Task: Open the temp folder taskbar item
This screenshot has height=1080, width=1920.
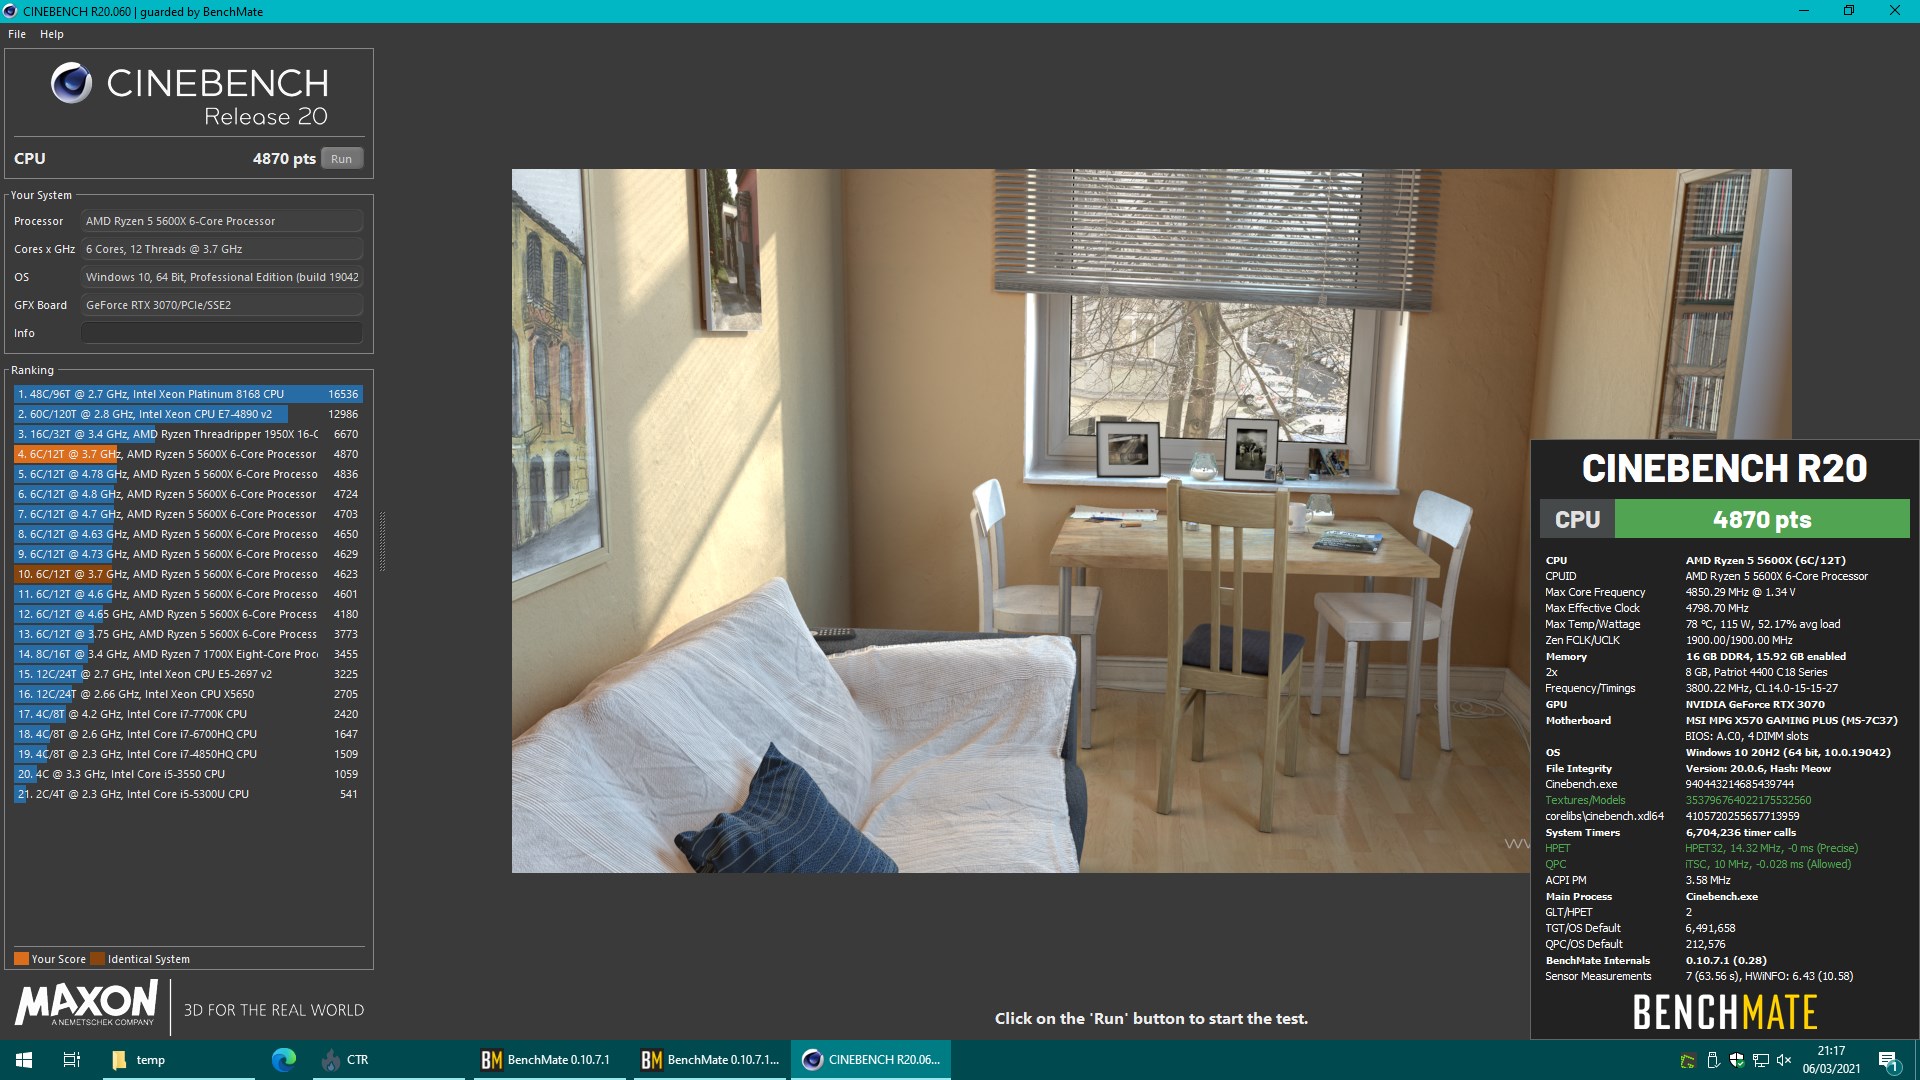Action: tap(180, 1060)
